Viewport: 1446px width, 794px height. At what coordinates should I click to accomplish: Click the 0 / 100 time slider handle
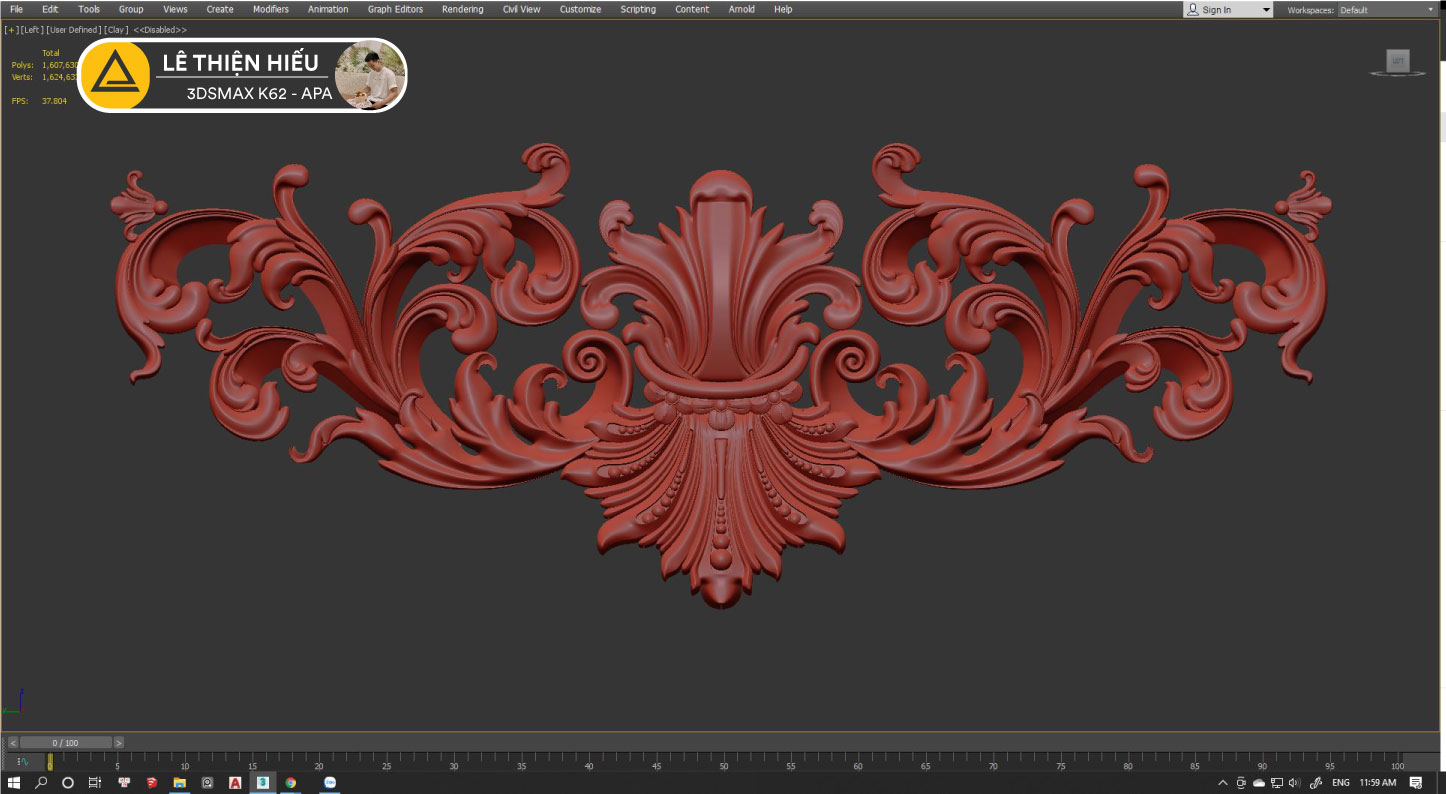point(65,743)
